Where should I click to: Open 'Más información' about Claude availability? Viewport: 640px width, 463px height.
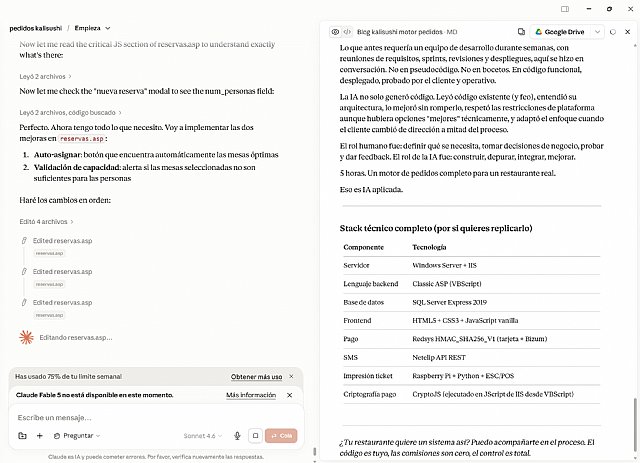tap(251, 395)
